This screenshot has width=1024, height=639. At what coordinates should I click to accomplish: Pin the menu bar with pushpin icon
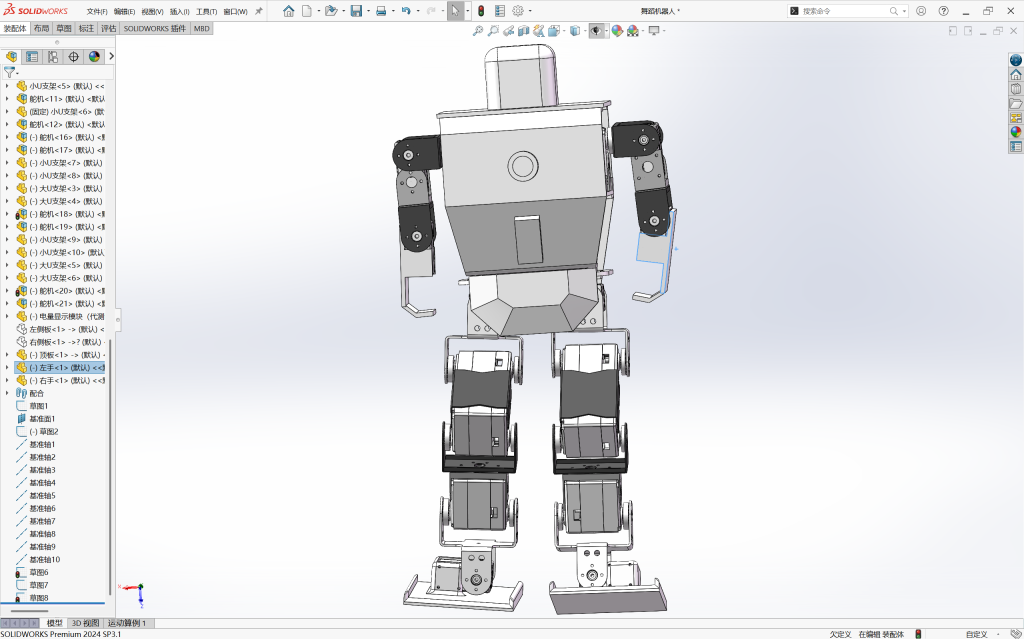(x=259, y=11)
